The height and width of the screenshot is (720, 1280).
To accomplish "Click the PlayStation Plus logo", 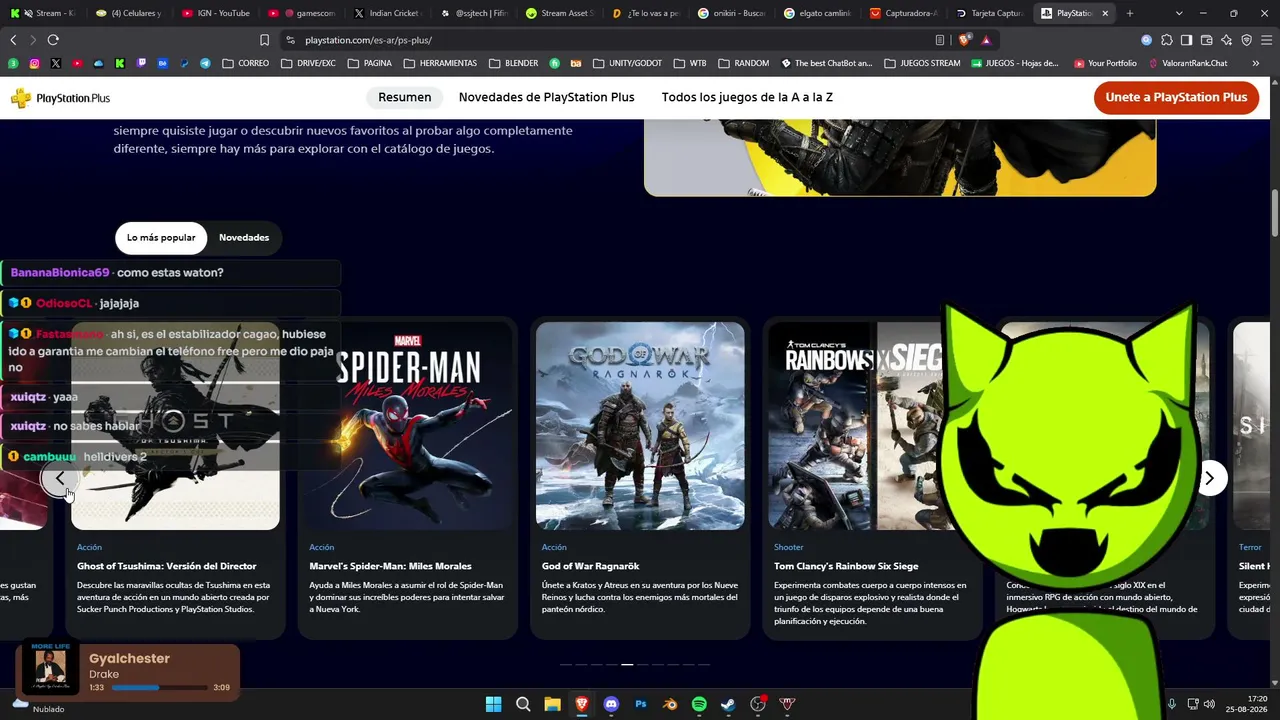I will pyautogui.click(x=60, y=98).
